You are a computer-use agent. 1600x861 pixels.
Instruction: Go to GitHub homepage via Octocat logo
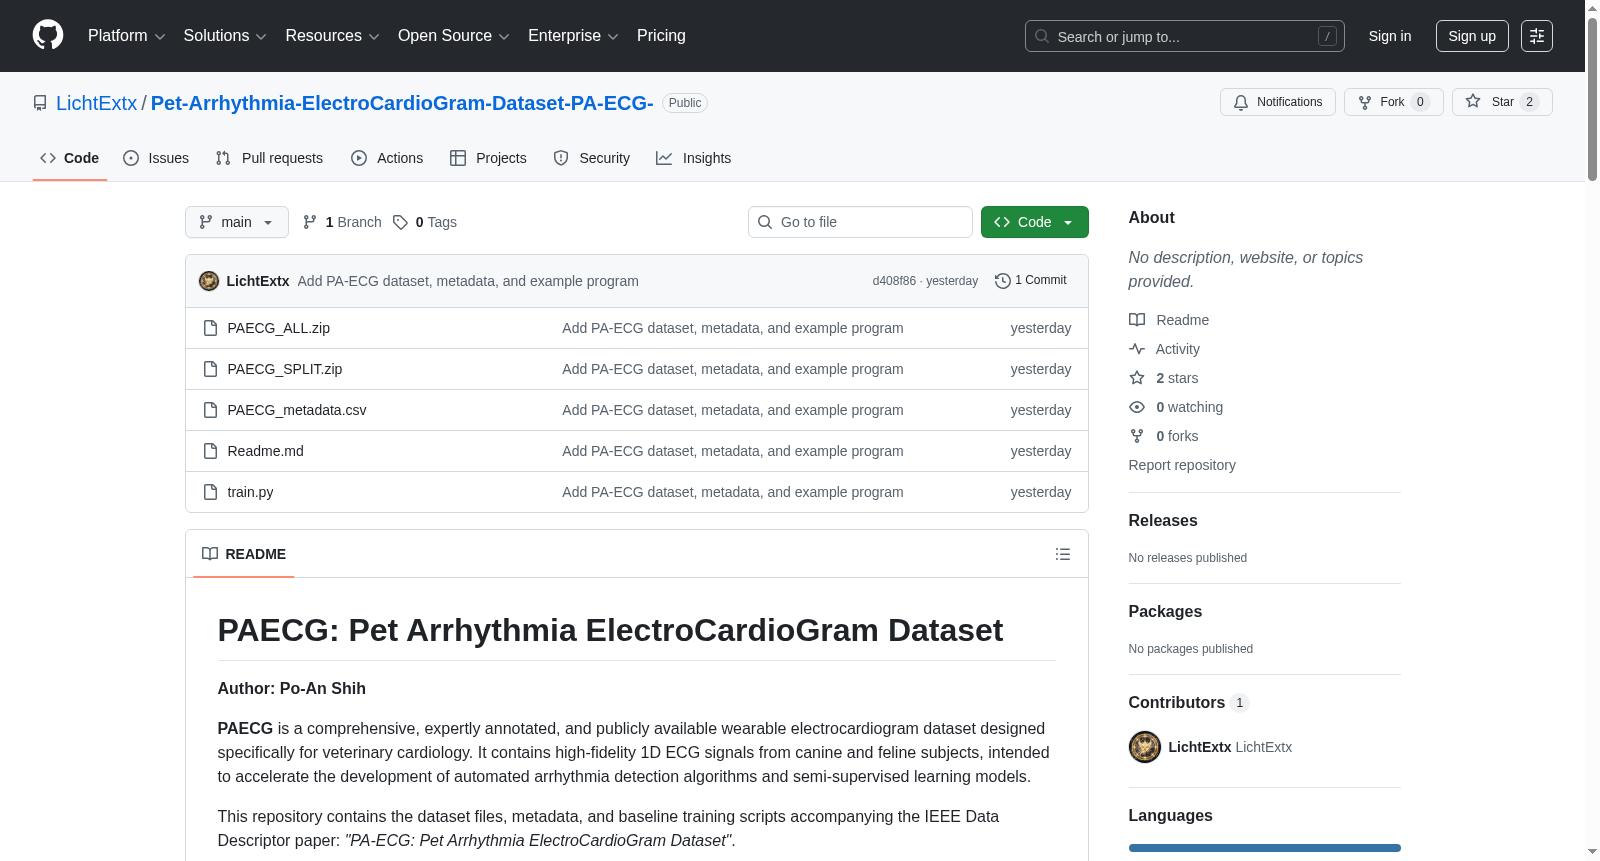pyautogui.click(x=48, y=36)
